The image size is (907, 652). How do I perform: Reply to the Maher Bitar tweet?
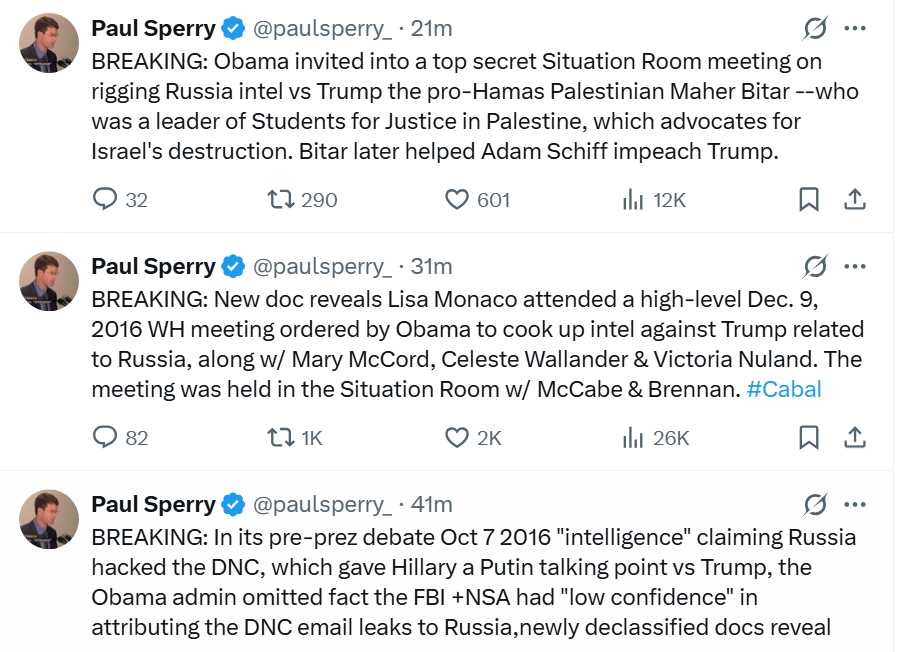tap(106, 199)
